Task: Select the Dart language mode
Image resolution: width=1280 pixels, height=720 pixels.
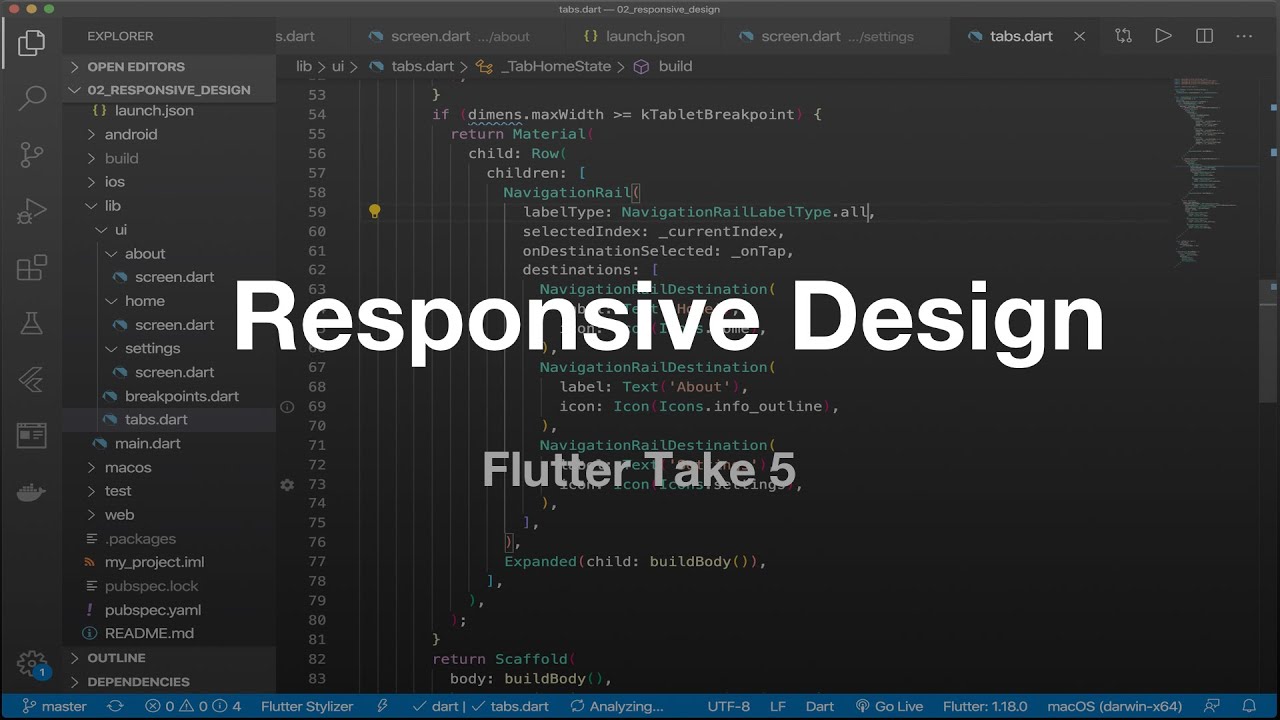Action: [820, 706]
